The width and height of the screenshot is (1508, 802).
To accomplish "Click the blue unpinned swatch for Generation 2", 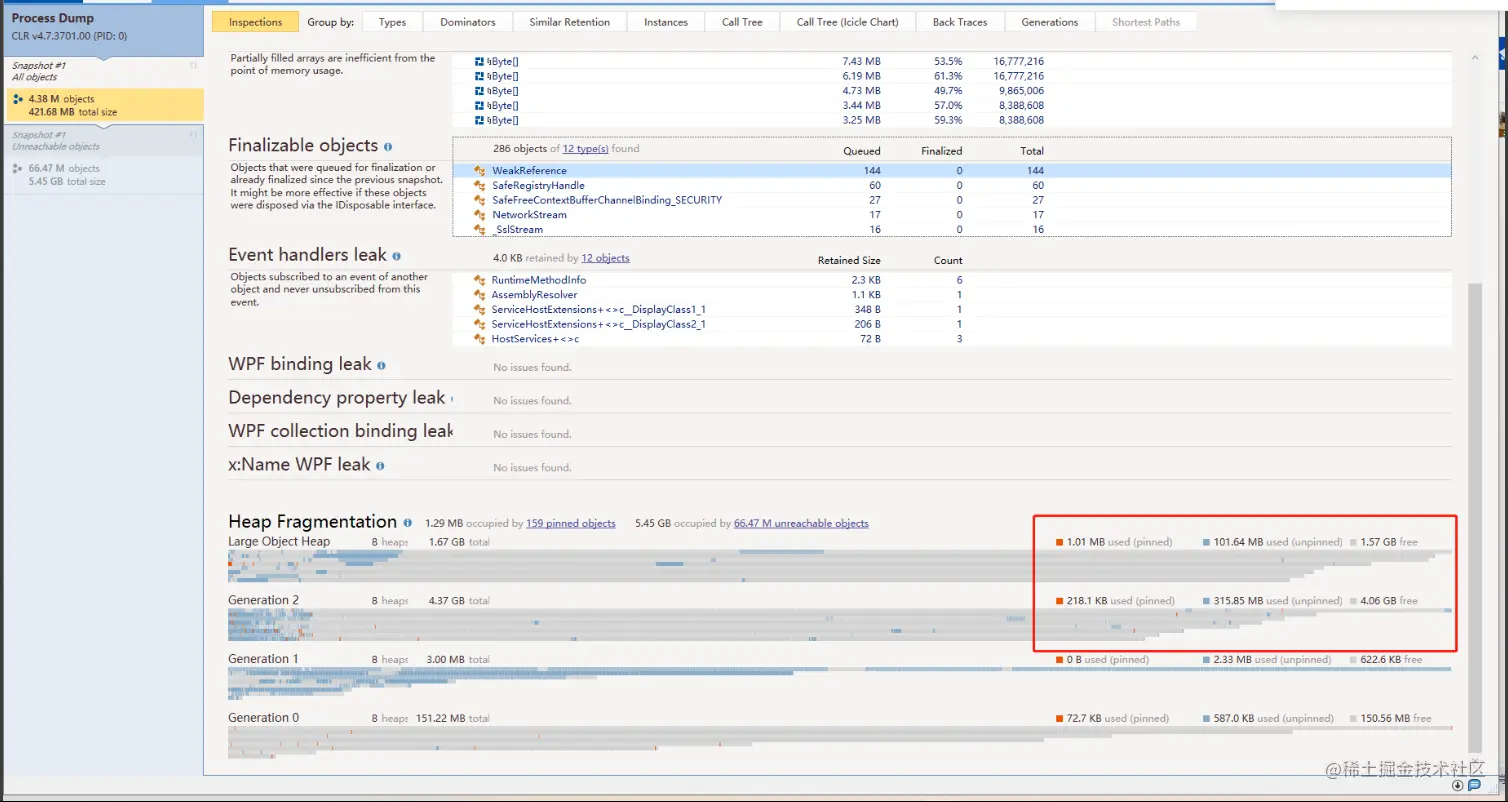I will (1207, 601).
